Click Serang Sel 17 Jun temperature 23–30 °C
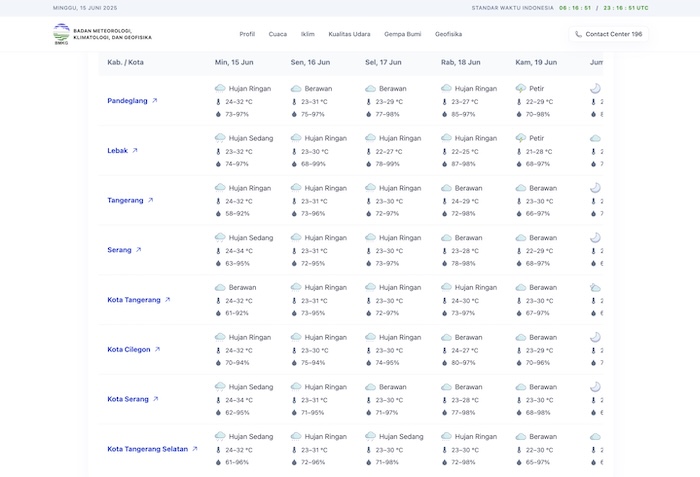 (x=389, y=251)
